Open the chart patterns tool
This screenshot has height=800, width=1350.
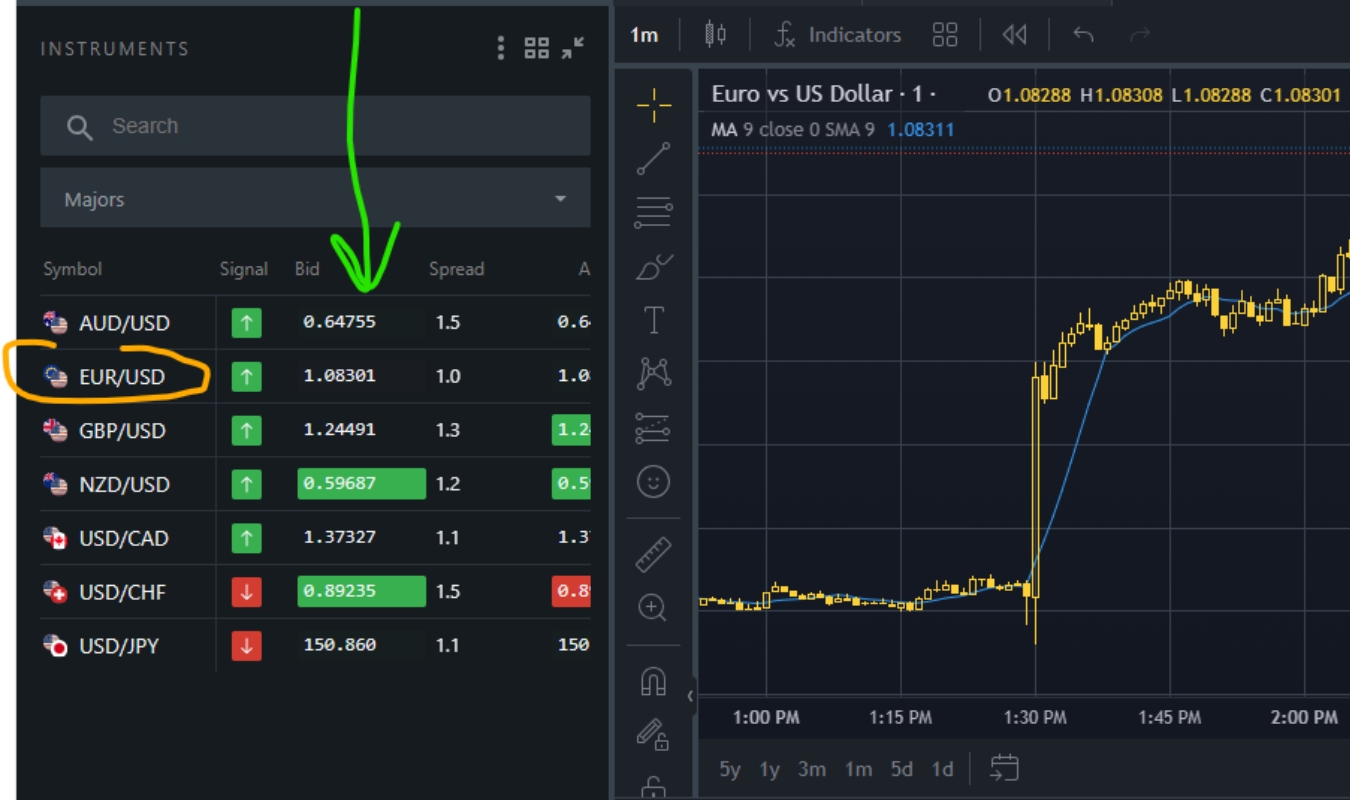654,374
